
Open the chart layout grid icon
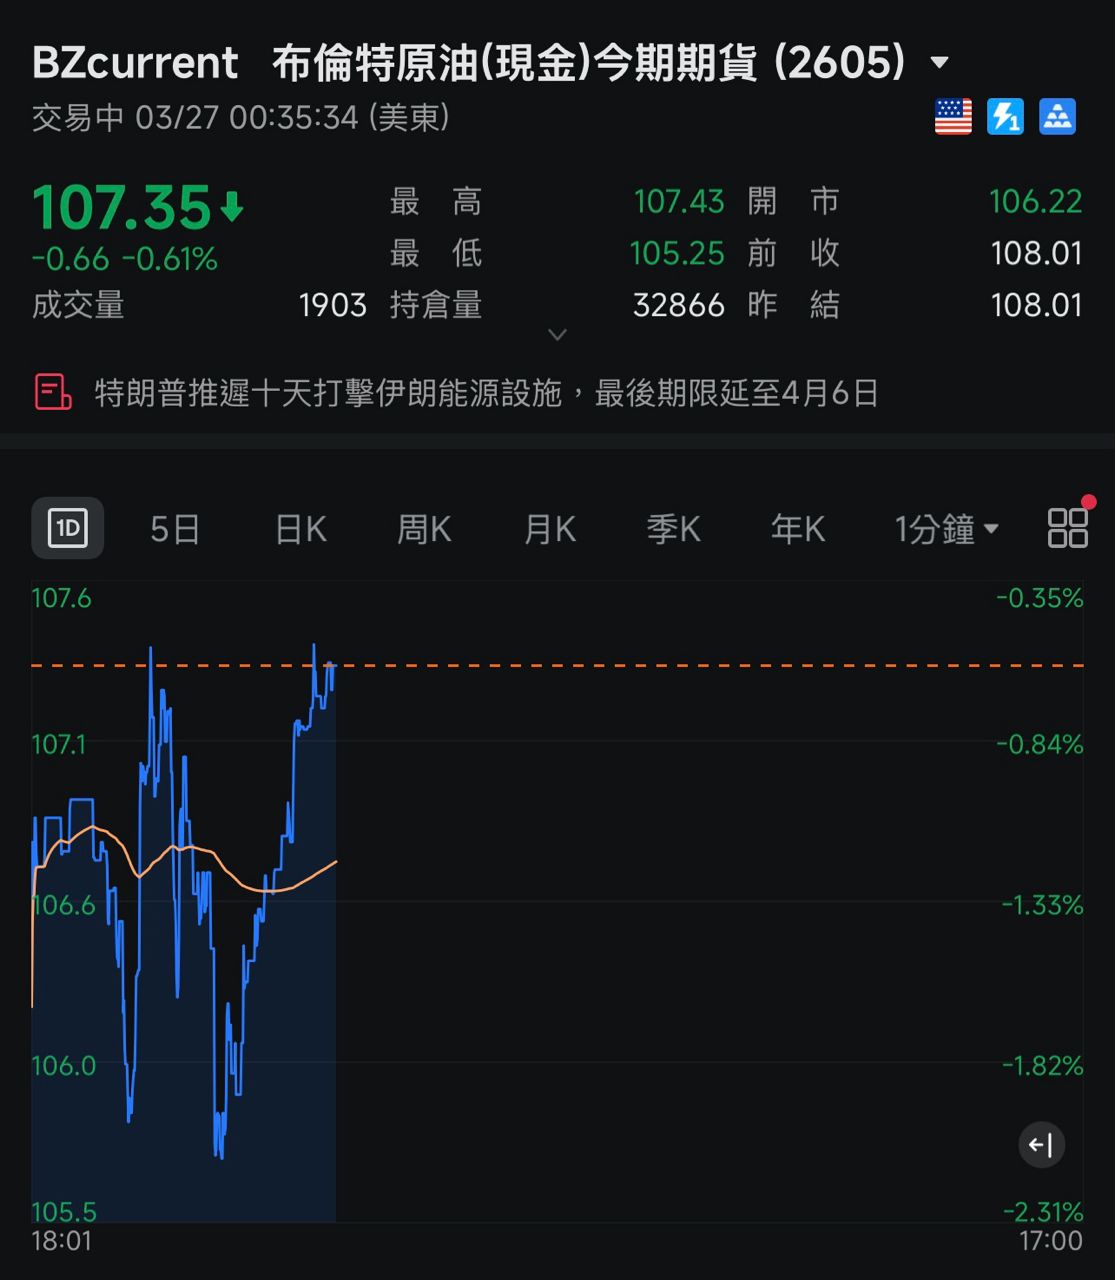(x=1067, y=528)
